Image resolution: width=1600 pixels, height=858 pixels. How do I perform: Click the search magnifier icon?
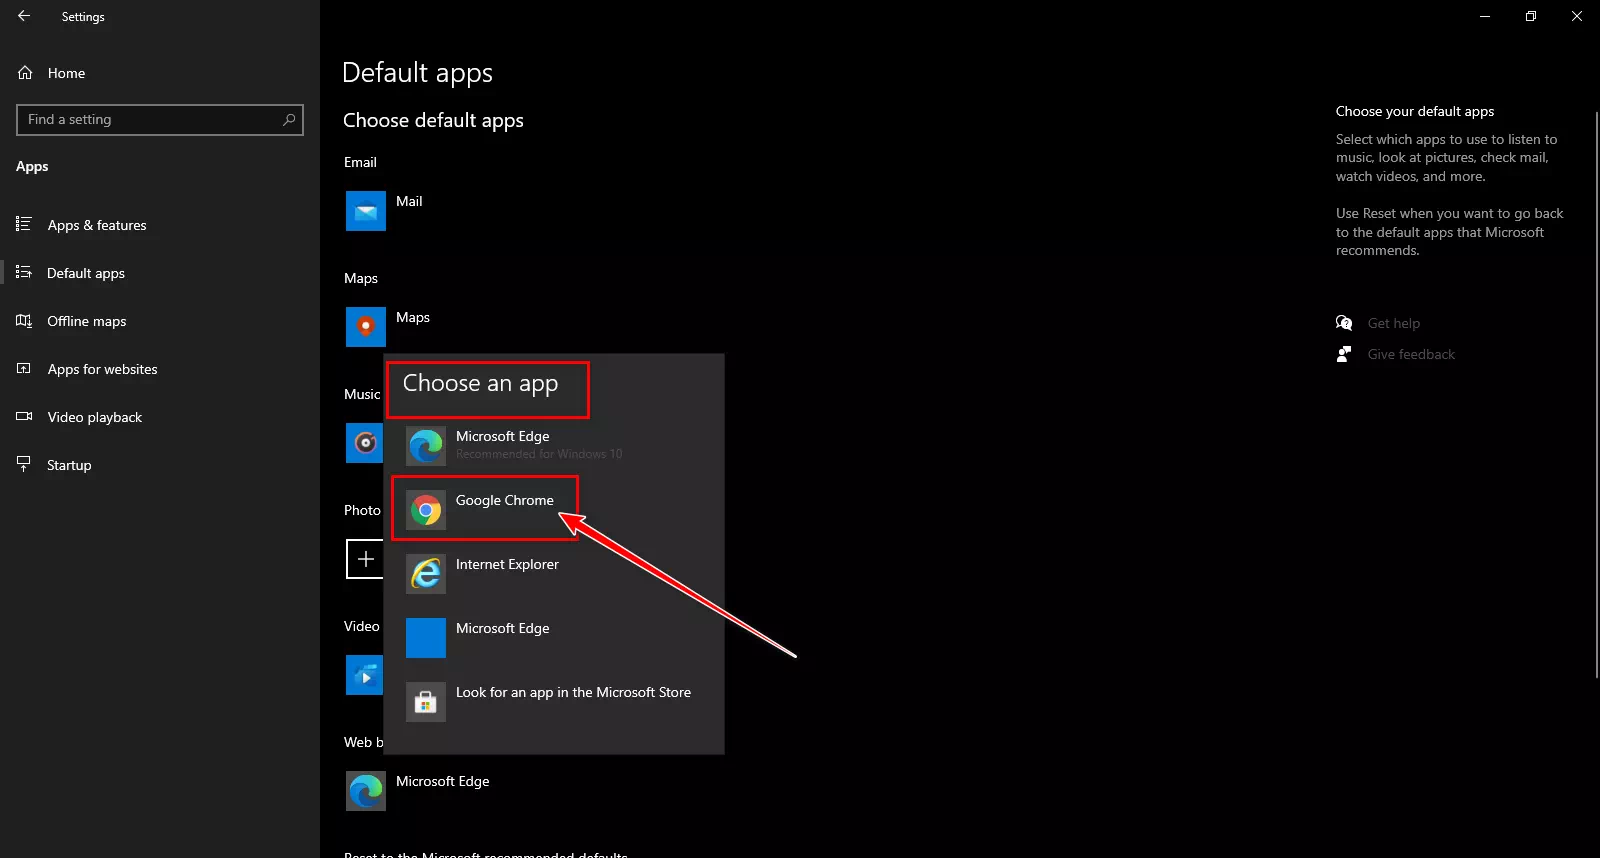click(289, 120)
